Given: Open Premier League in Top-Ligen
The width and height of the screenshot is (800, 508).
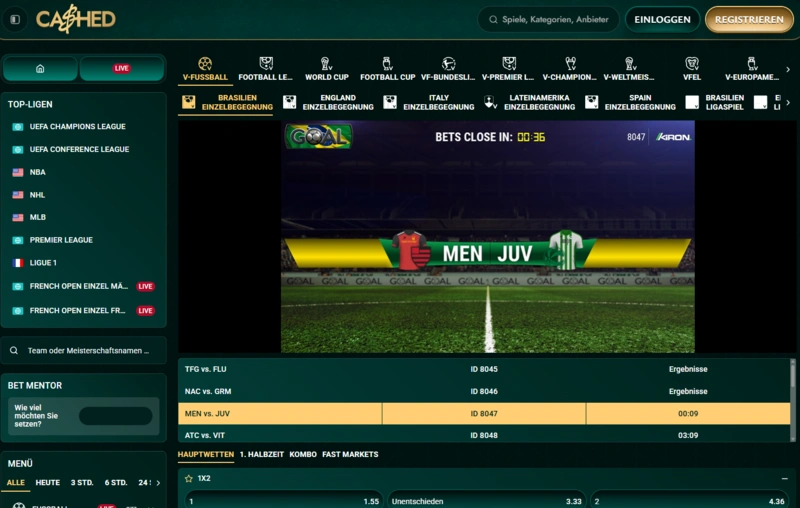Looking at the screenshot, I should pyautogui.click(x=61, y=240).
